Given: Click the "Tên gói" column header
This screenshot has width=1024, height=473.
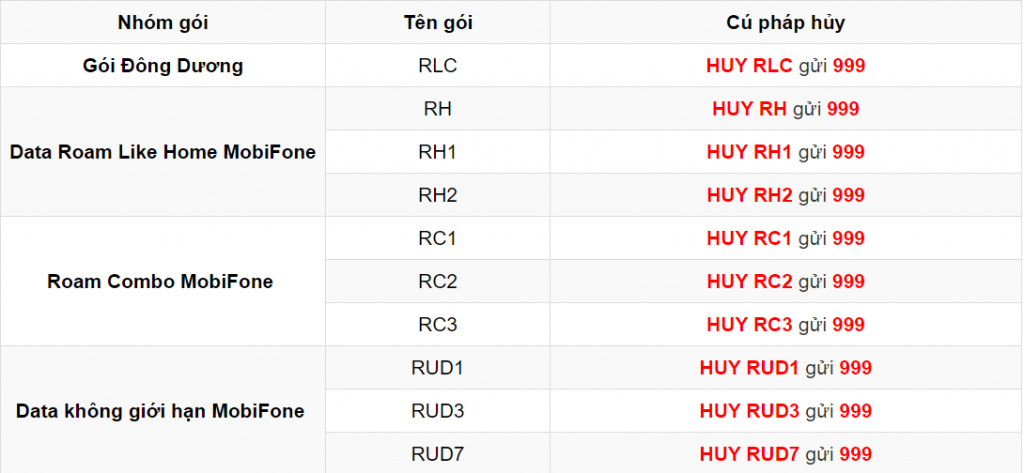Looking at the screenshot, I should click(x=438, y=22).
